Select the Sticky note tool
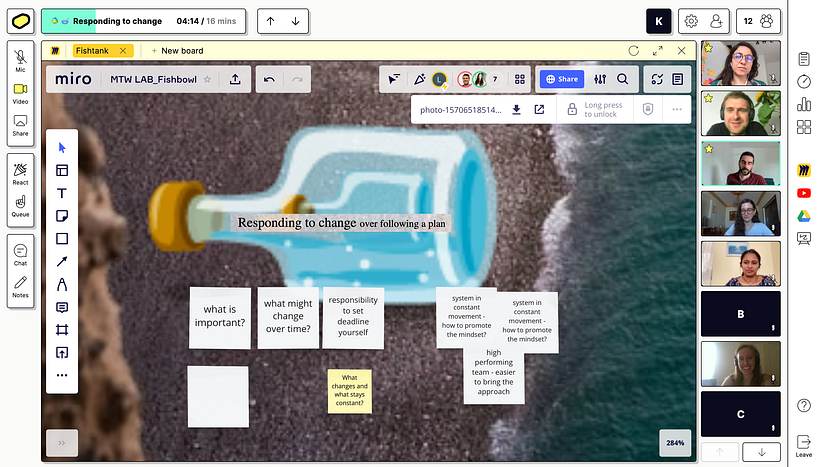 point(62,216)
